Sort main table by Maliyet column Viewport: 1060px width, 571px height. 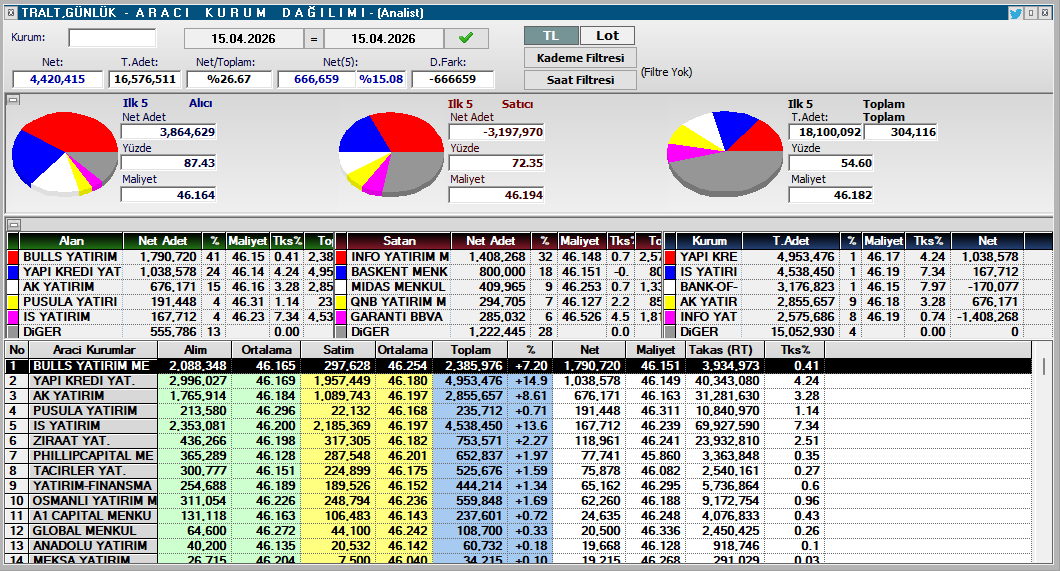[x=655, y=350]
